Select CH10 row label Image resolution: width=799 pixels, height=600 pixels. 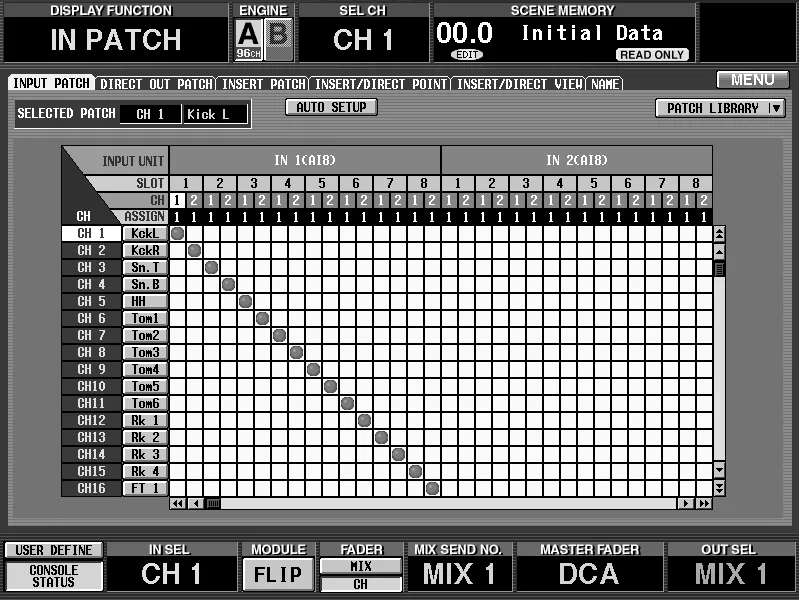[91, 386]
